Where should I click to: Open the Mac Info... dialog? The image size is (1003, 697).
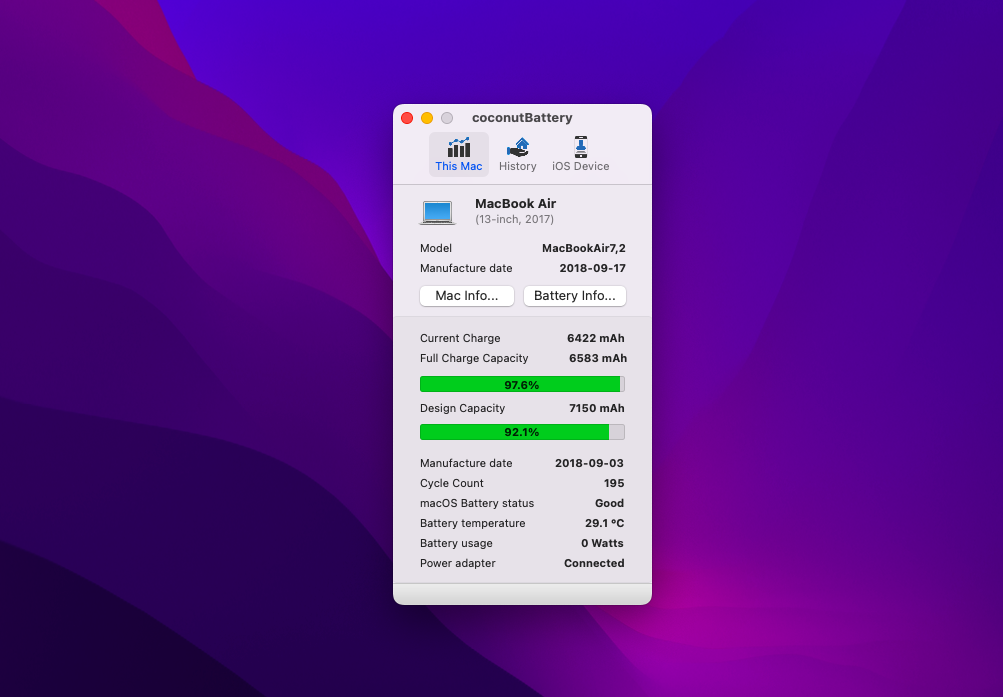coord(467,296)
